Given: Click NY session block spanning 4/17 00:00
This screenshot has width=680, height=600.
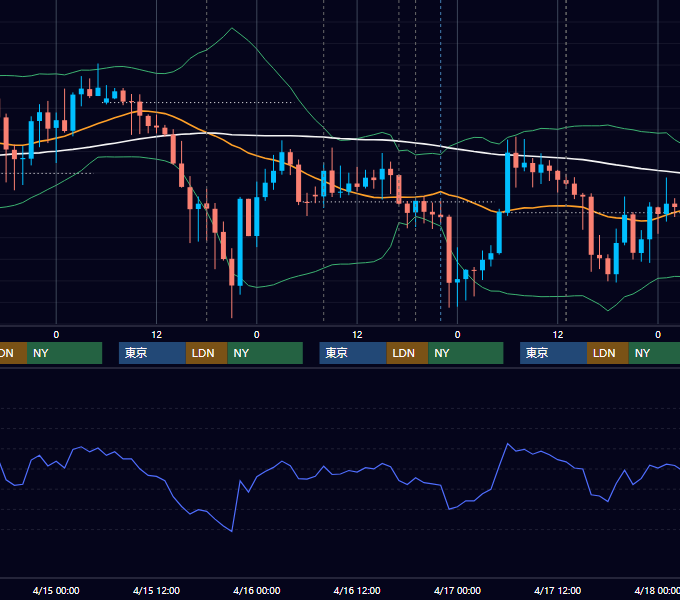Looking at the screenshot, I should pyautogui.click(x=466, y=353).
